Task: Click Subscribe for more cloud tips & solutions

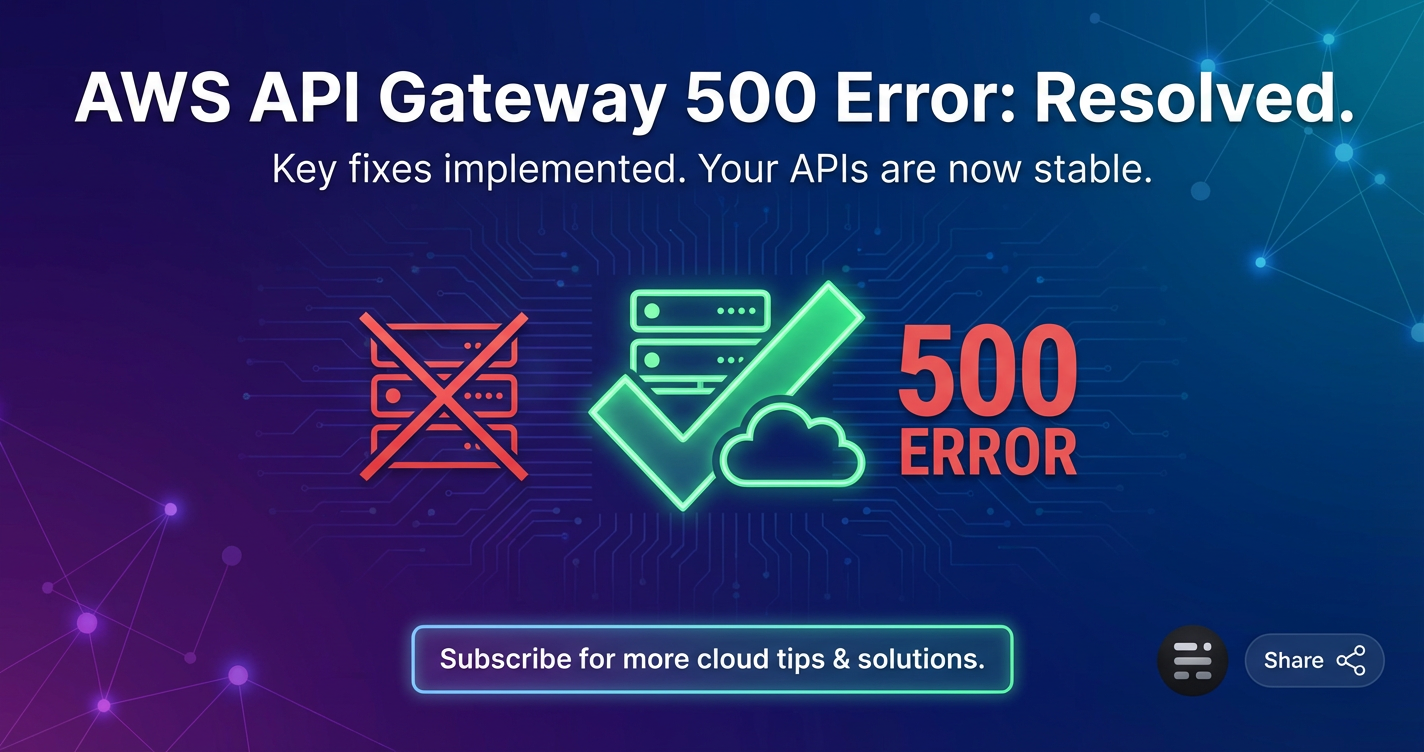Action: point(712,659)
